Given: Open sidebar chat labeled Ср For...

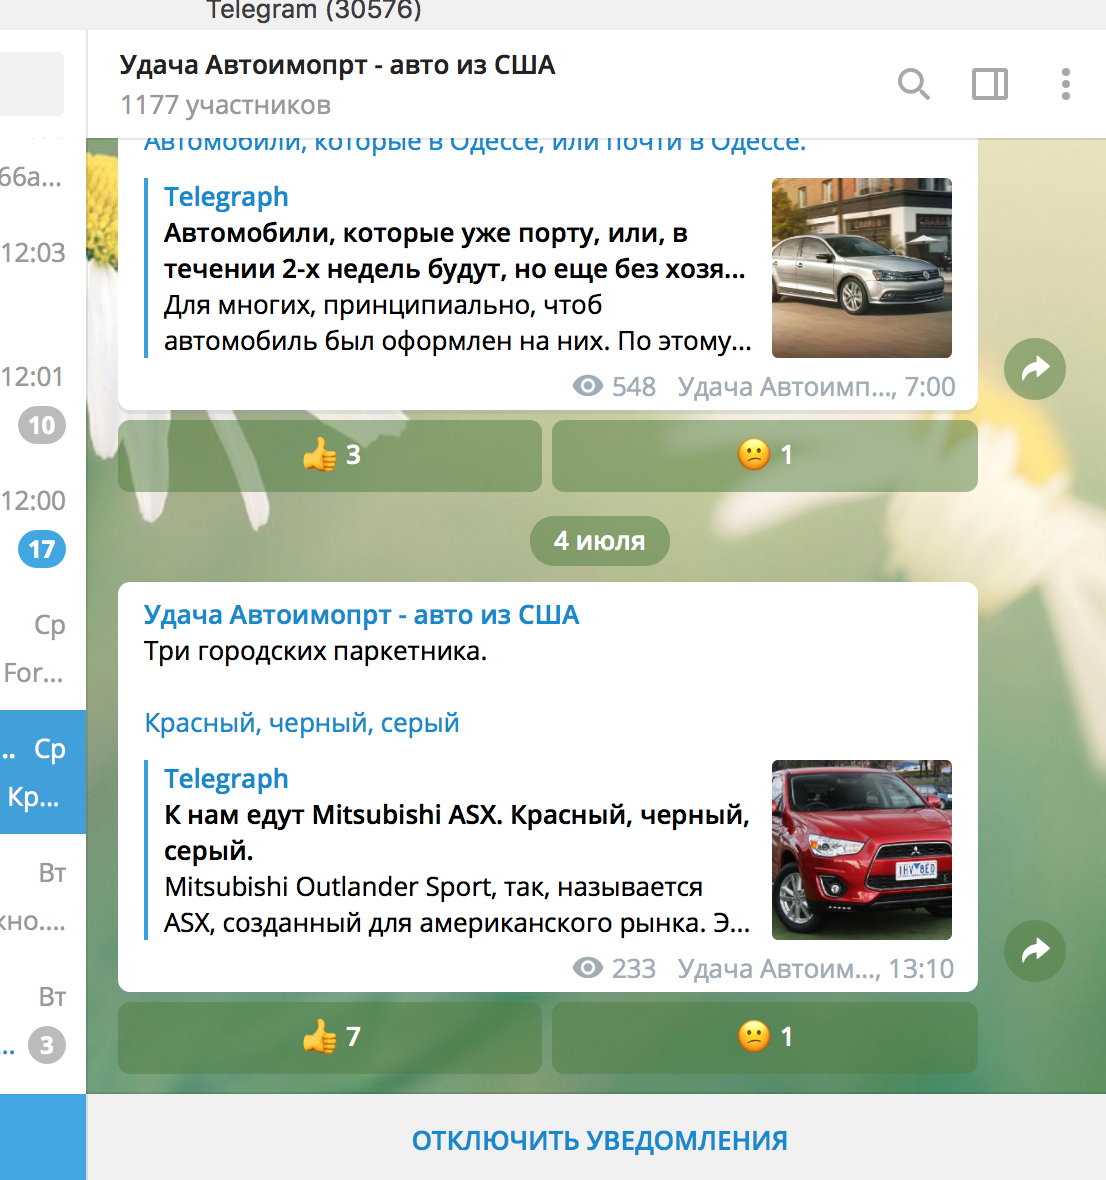Looking at the screenshot, I should pyautogui.click(x=43, y=649).
